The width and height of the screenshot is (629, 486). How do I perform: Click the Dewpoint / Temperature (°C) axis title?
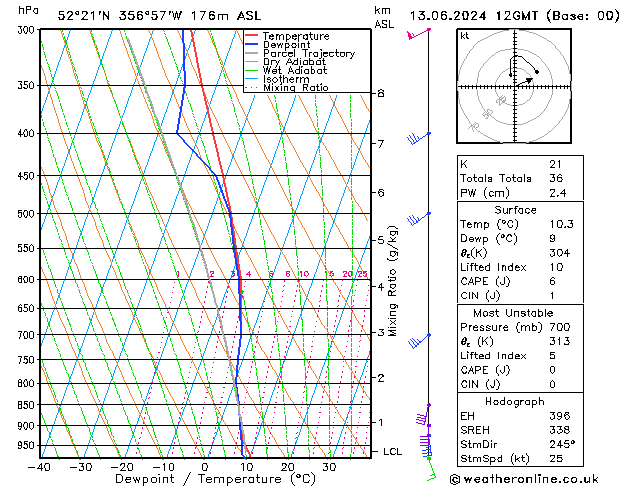point(215,479)
